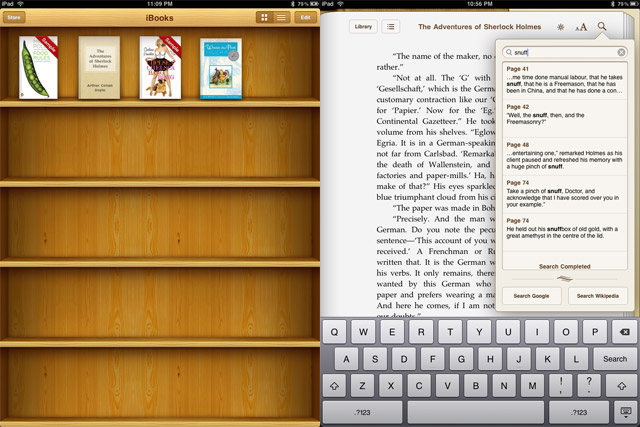Tap the M key
Viewport: 640px width, 427px height.
(x=533, y=385)
